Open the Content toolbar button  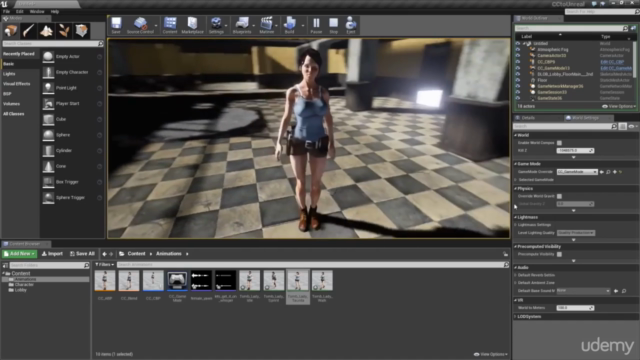click(170, 25)
